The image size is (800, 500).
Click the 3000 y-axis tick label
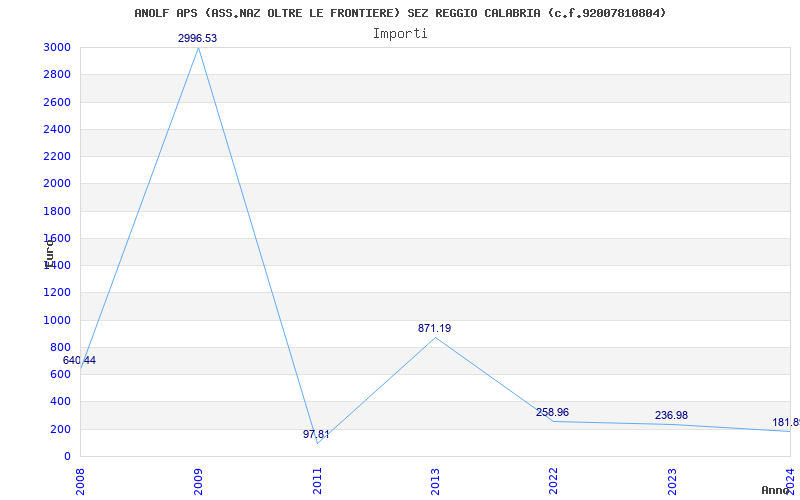click(57, 48)
